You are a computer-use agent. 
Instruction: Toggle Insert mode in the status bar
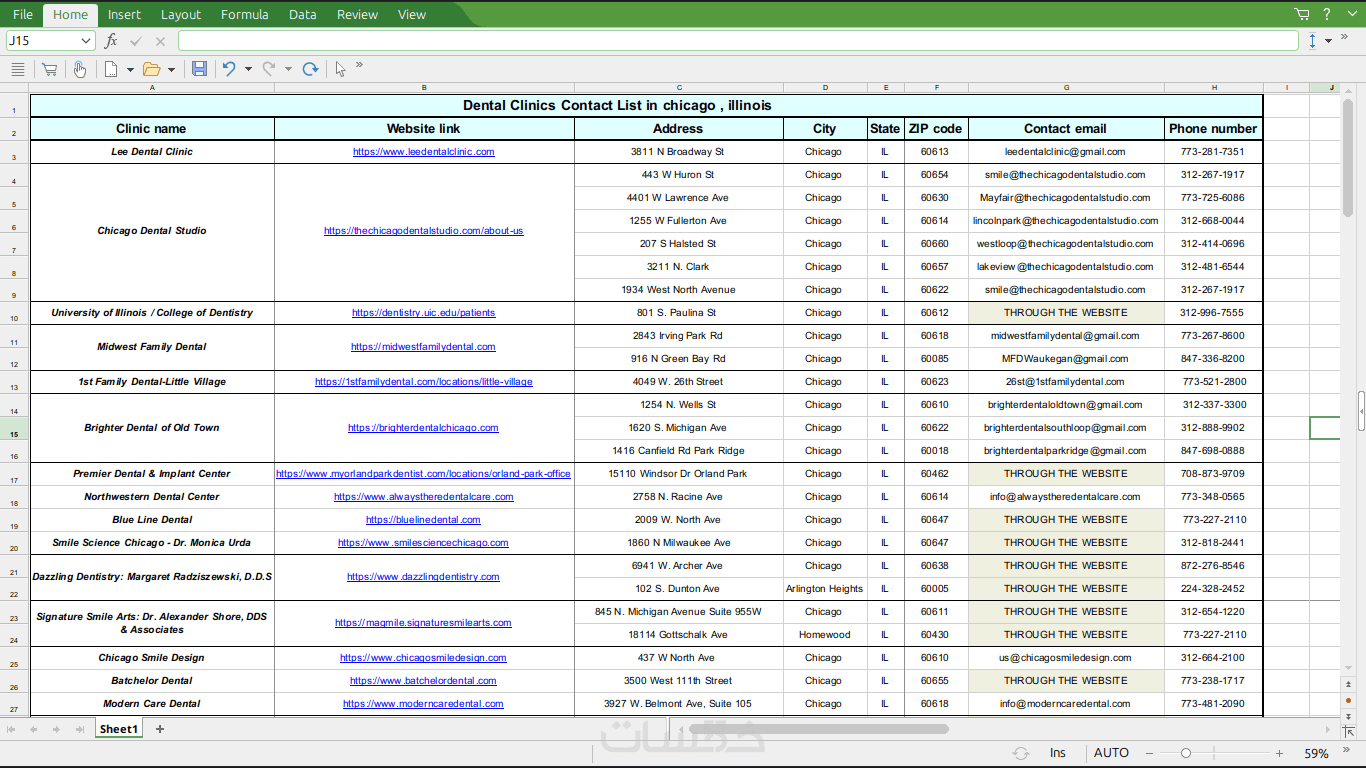[x=1058, y=753]
